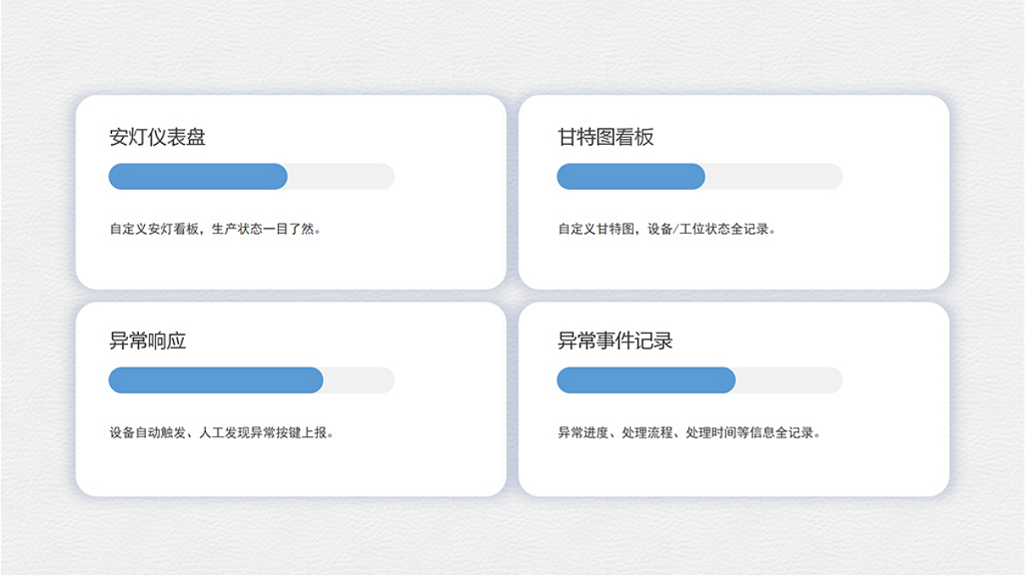
Task: Select the 安灯仪表盘 card title
Action: coord(157,137)
